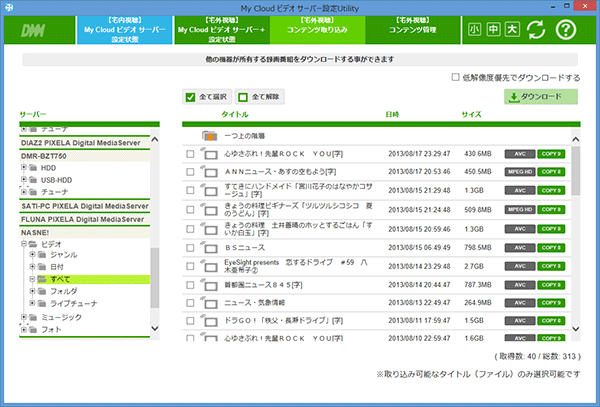
Task: Click server tree scrollbar thumb
Action: 155,278
